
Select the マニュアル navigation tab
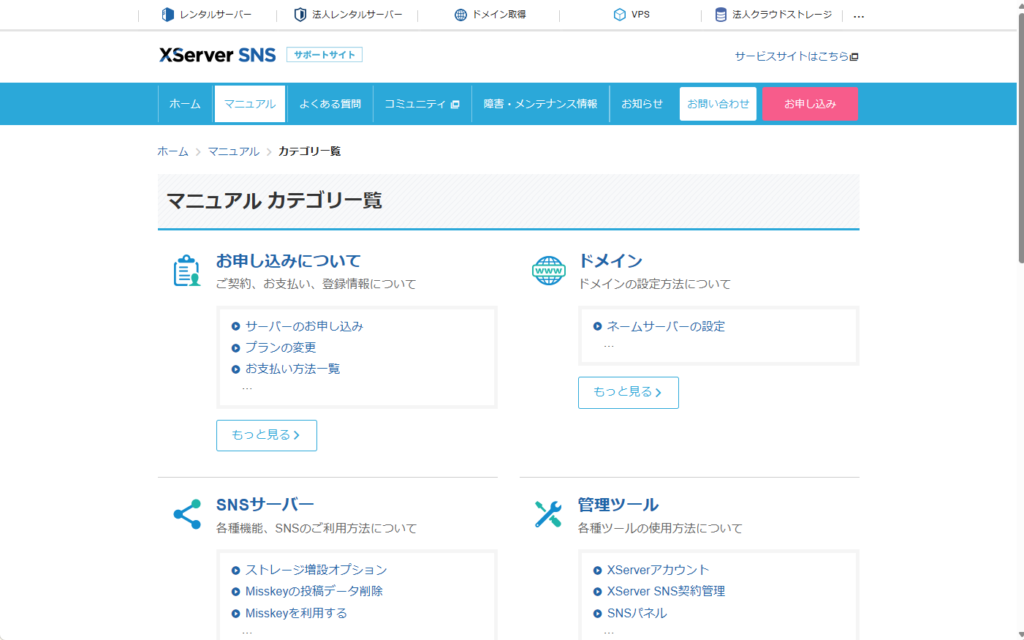point(250,104)
